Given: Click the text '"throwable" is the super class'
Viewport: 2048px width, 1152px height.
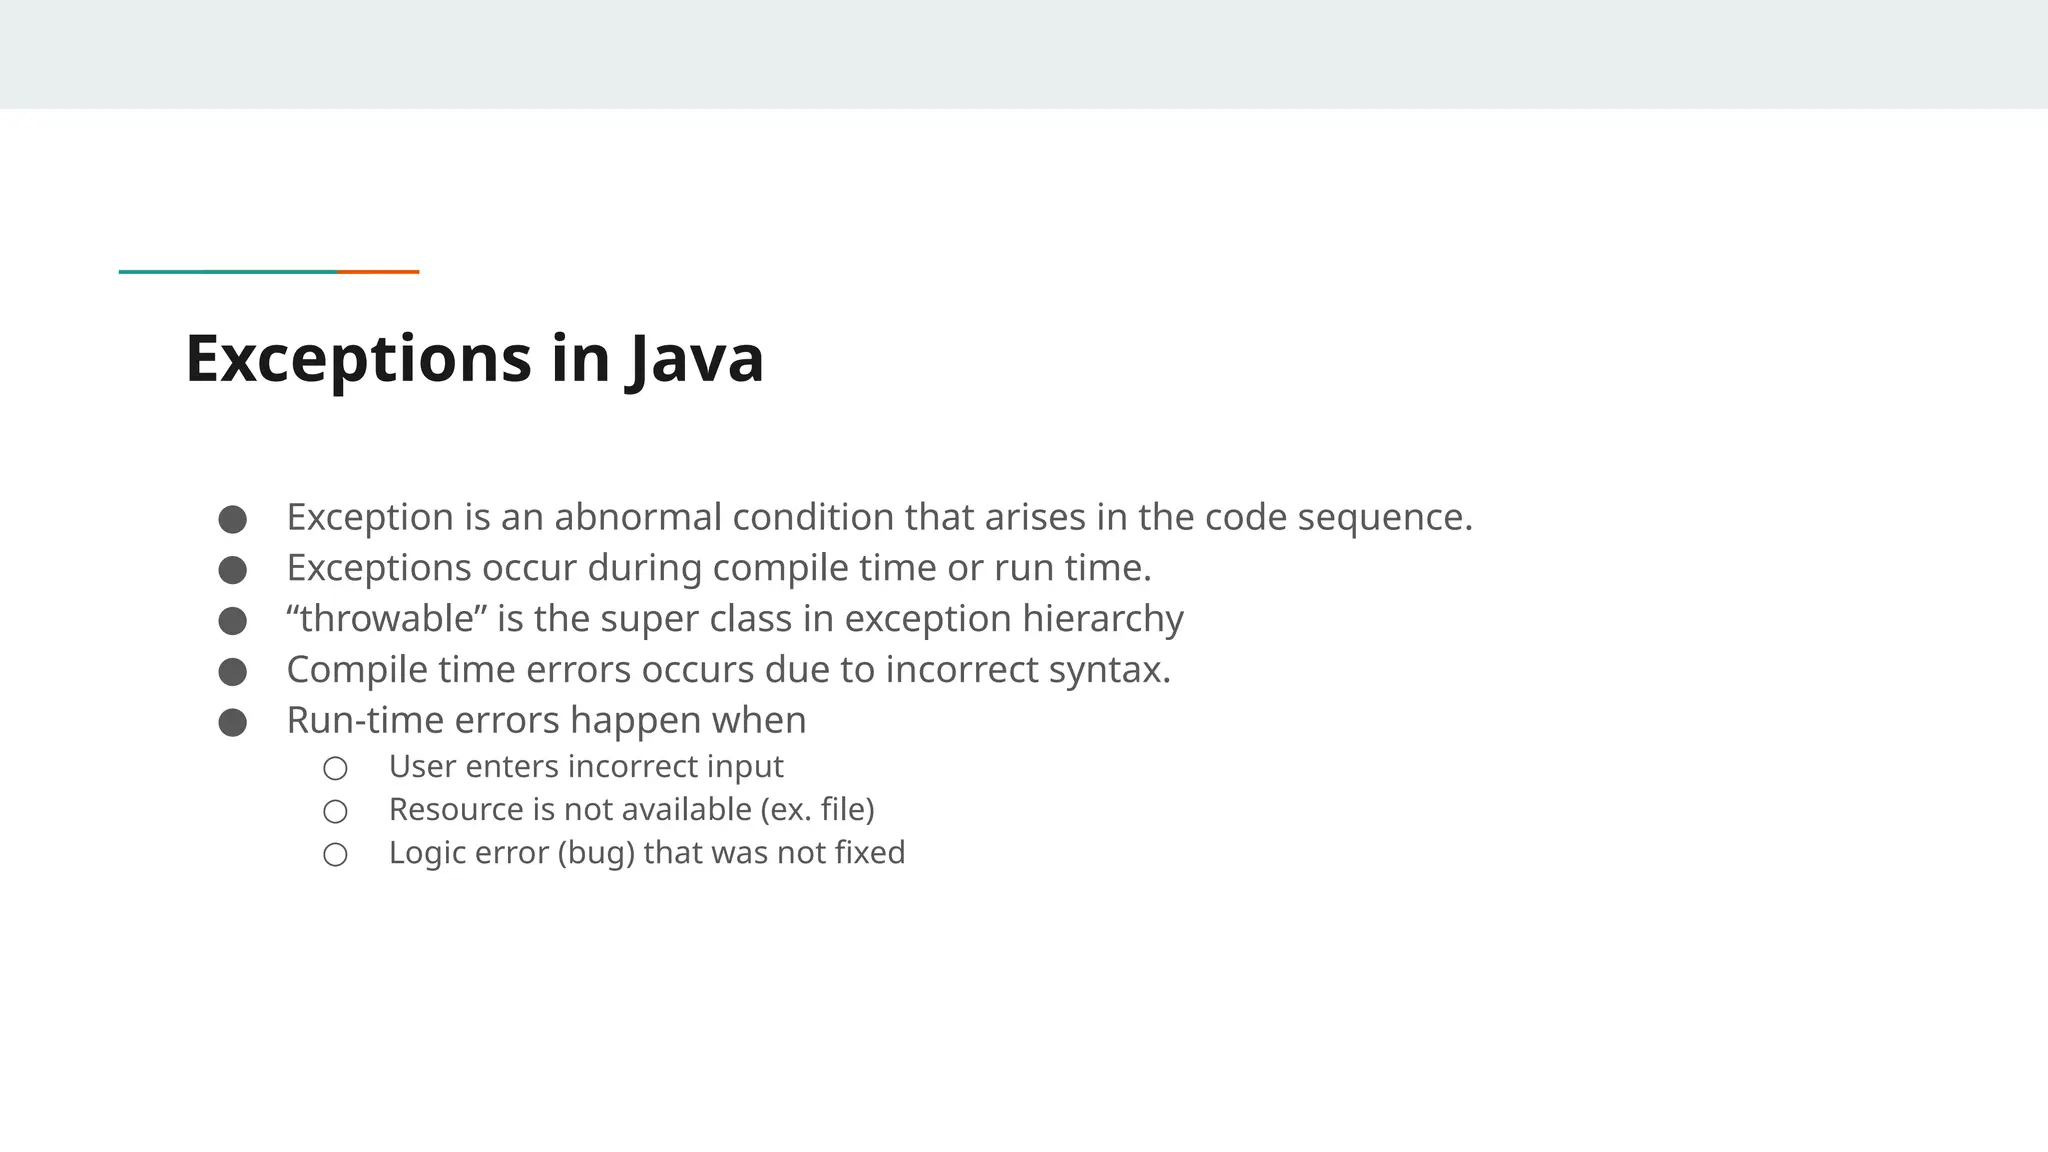Looking at the screenshot, I should pyautogui.click(x=734, y=619).
